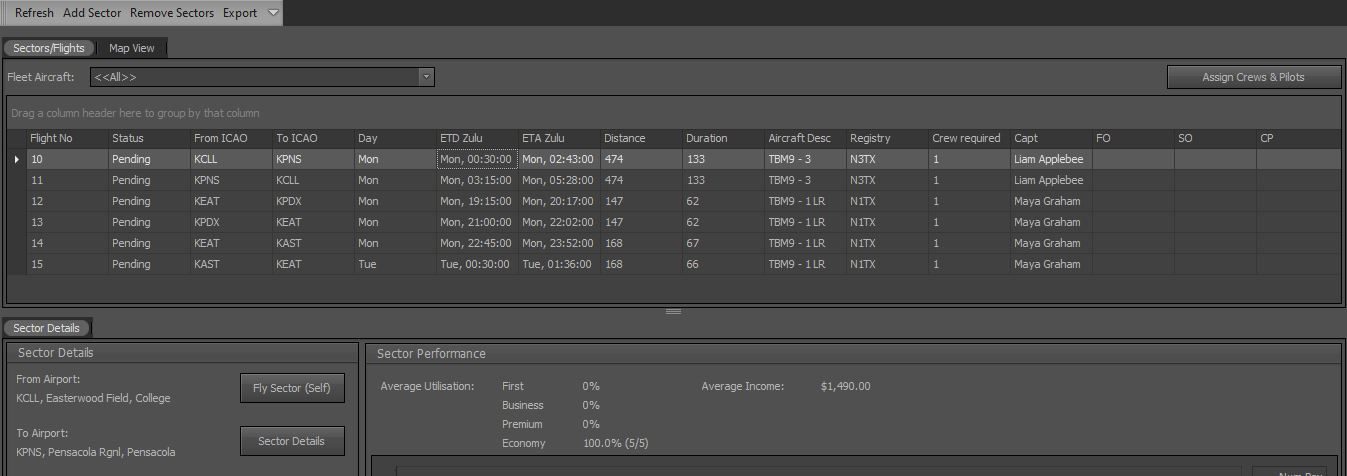Click the empty FO cell of flight 10

tap(1133, 159)
